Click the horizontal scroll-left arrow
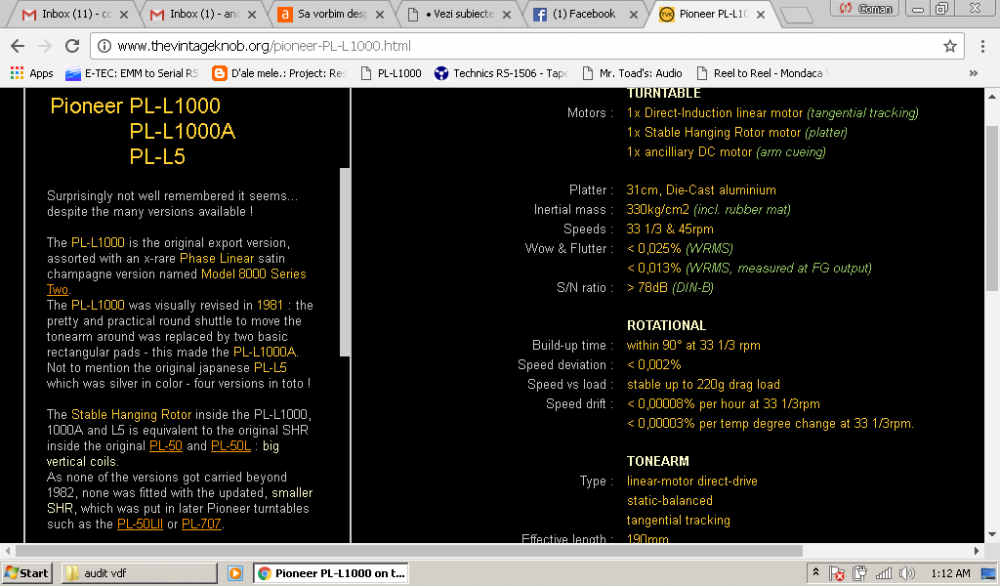This screenshot has width=1000, height=586. pos(8,550)
